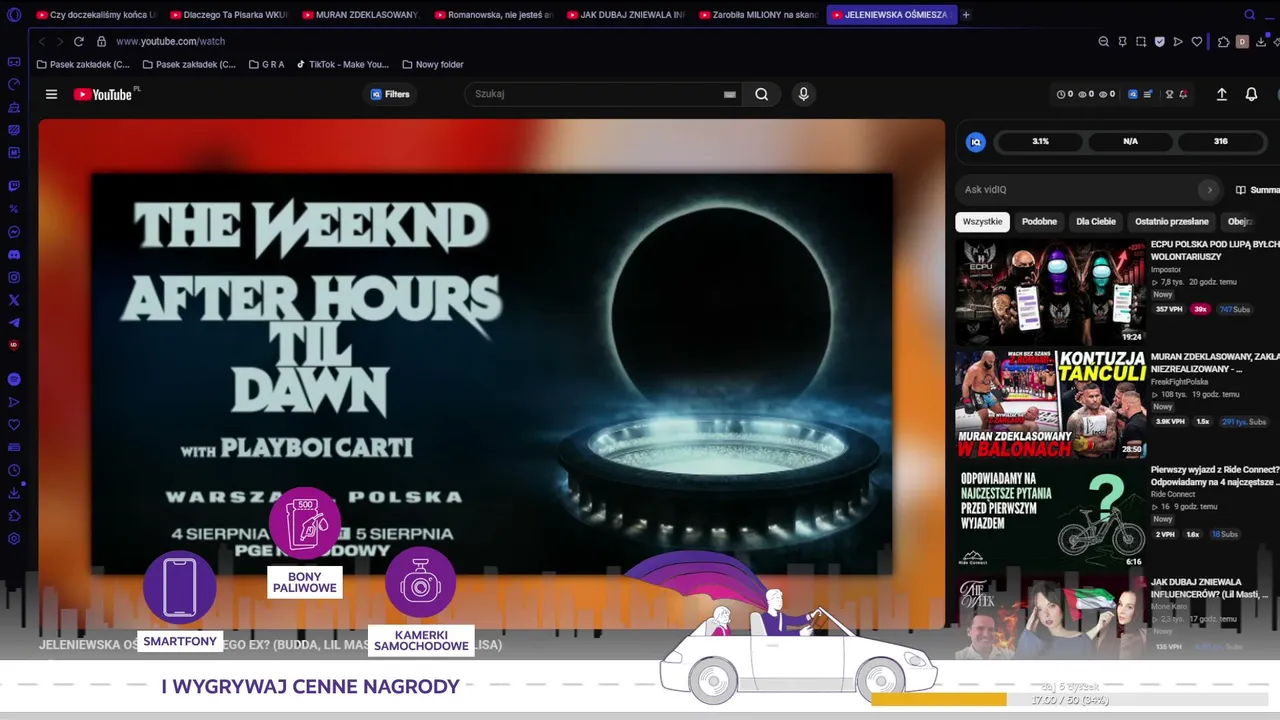
Task: Click the browser address bar URL
Action: pos(171,41)
